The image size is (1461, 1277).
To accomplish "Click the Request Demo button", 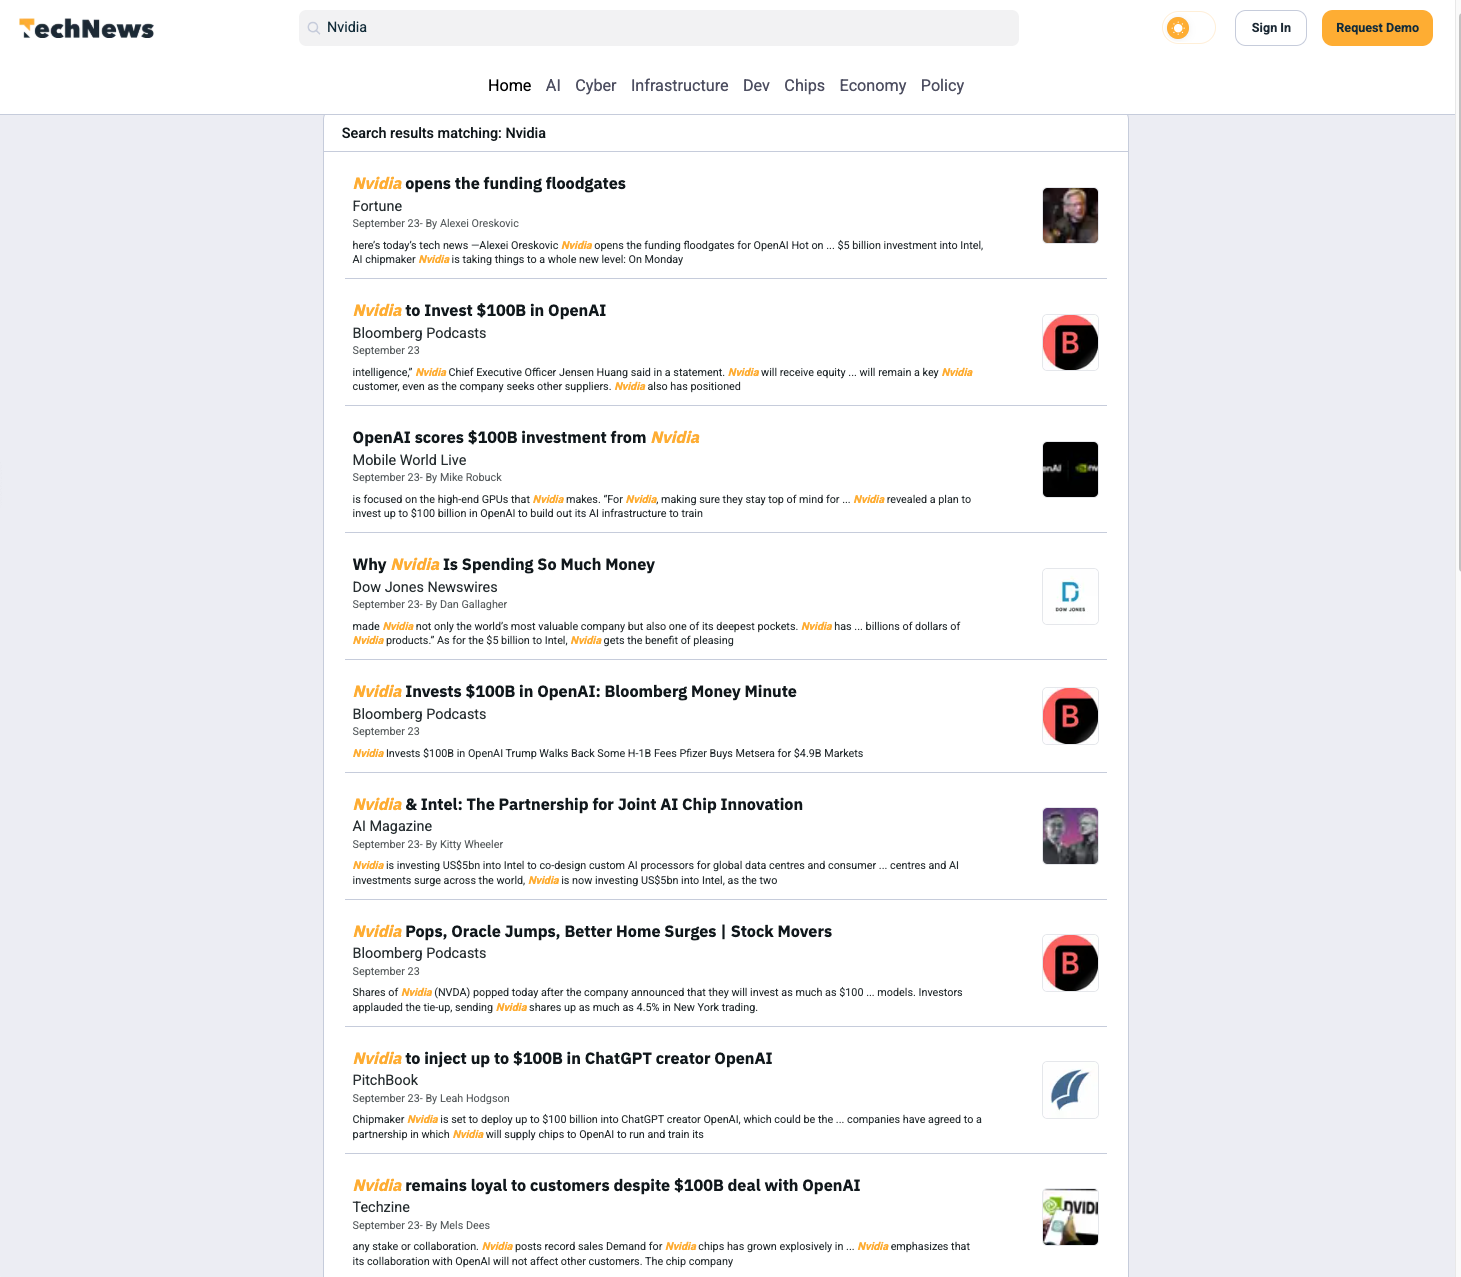I will 1376,28.
